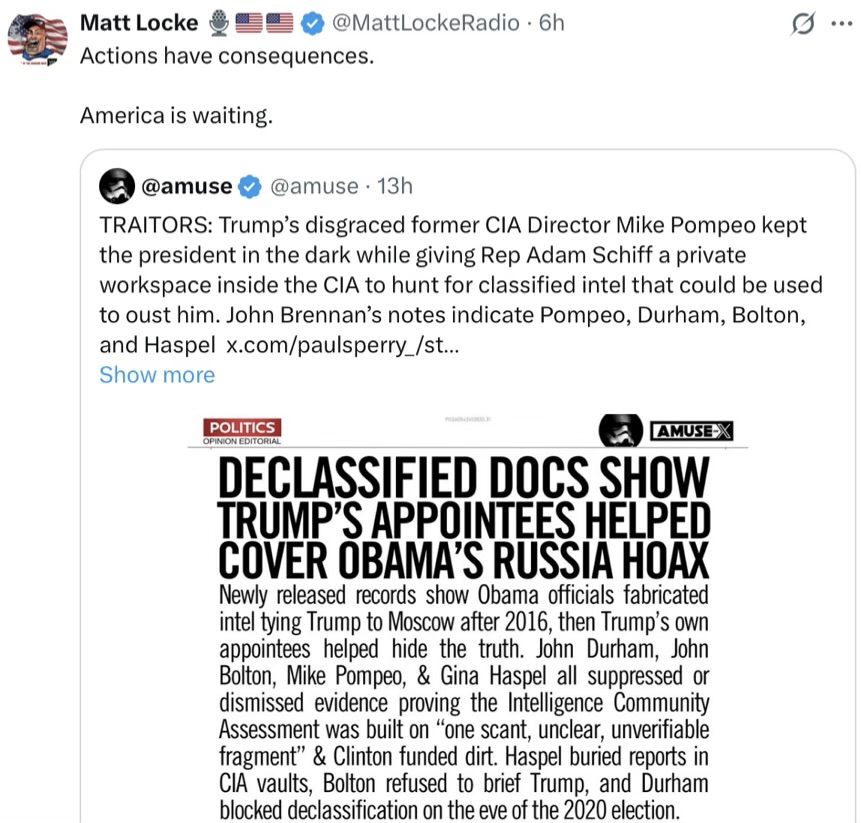Click the 'Actions have consequences.' post text
861x823 pixels.
226,55
